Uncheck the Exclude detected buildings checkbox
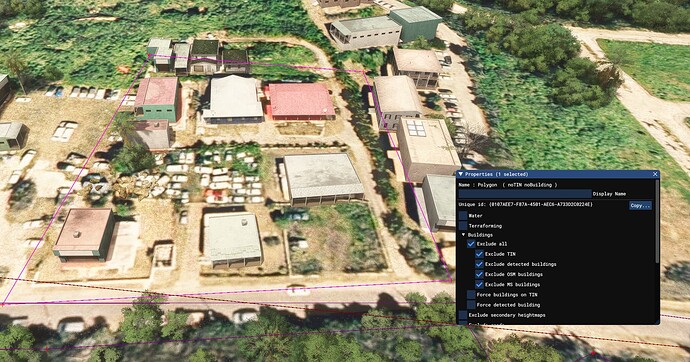This screenshot has height=362, width=690. pos(479,264)
